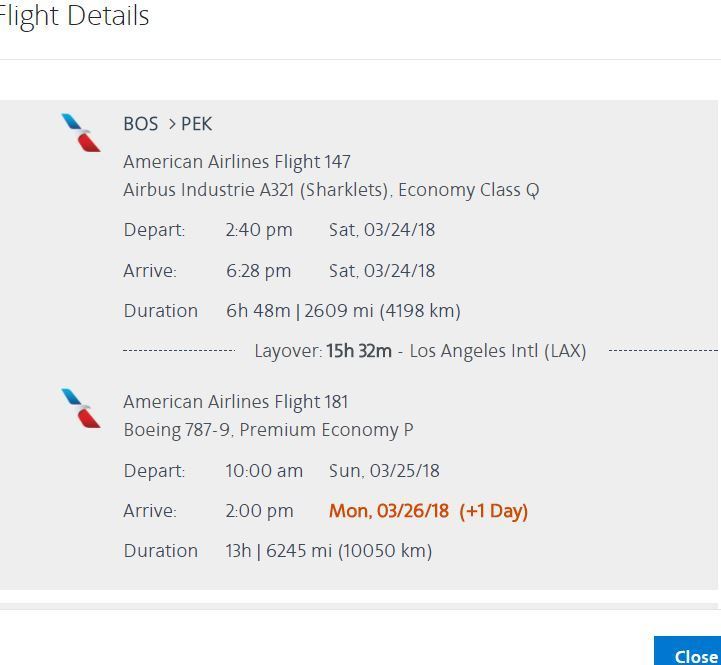This screenshot has width=721, height=665.
Task: Click Boeing 787-9 Premium Economy P line
Action: coord(269,430)
